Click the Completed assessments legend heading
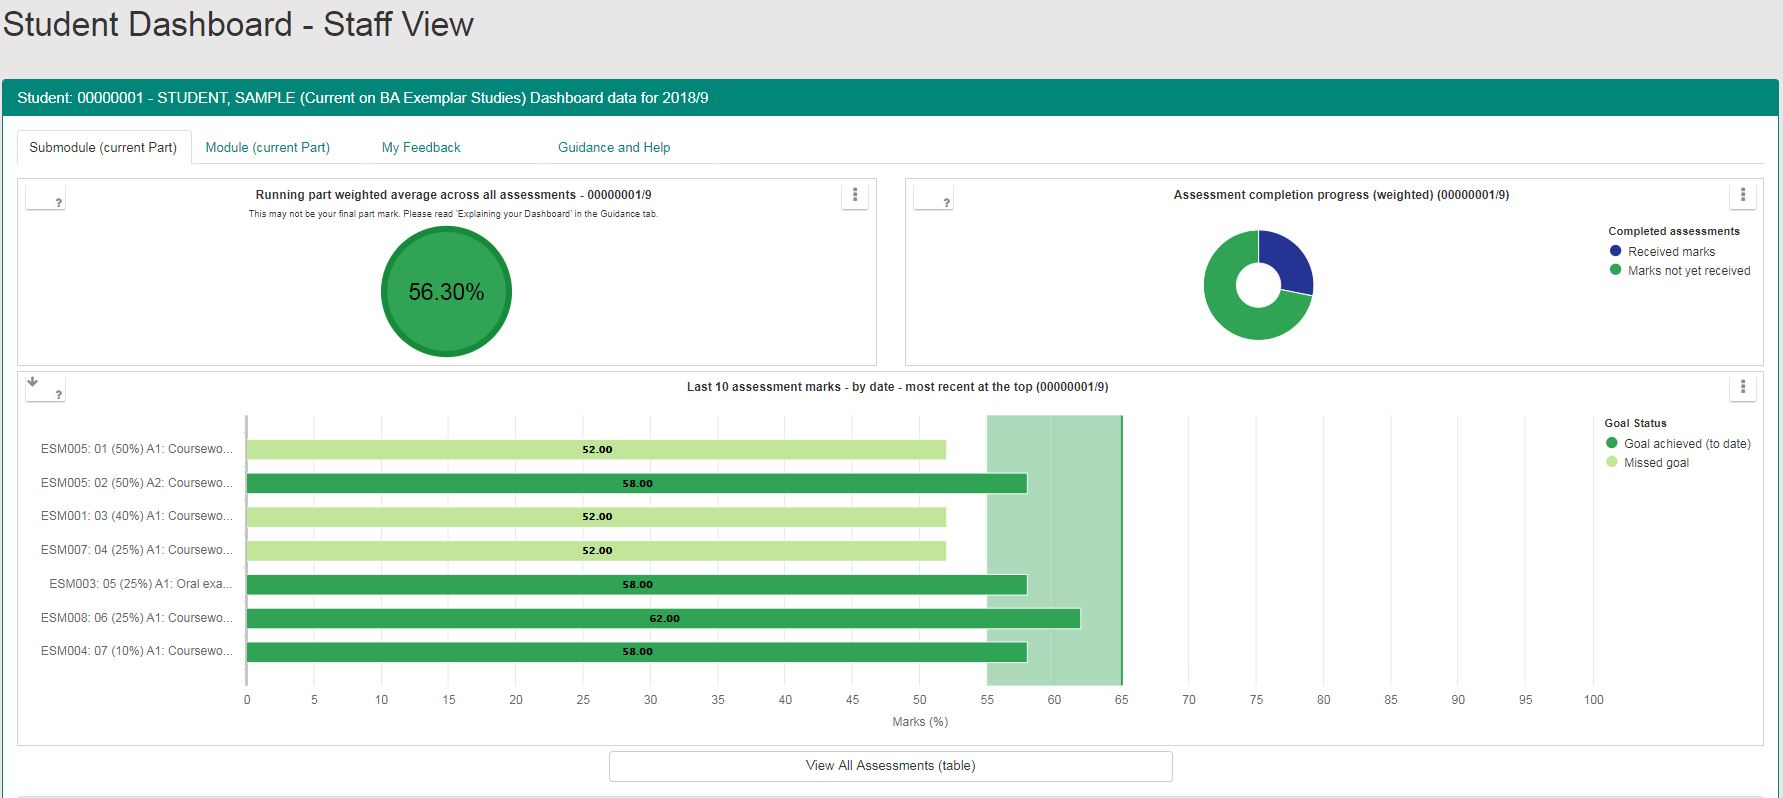This screenshot has height=798, width=1783. 1674,231
